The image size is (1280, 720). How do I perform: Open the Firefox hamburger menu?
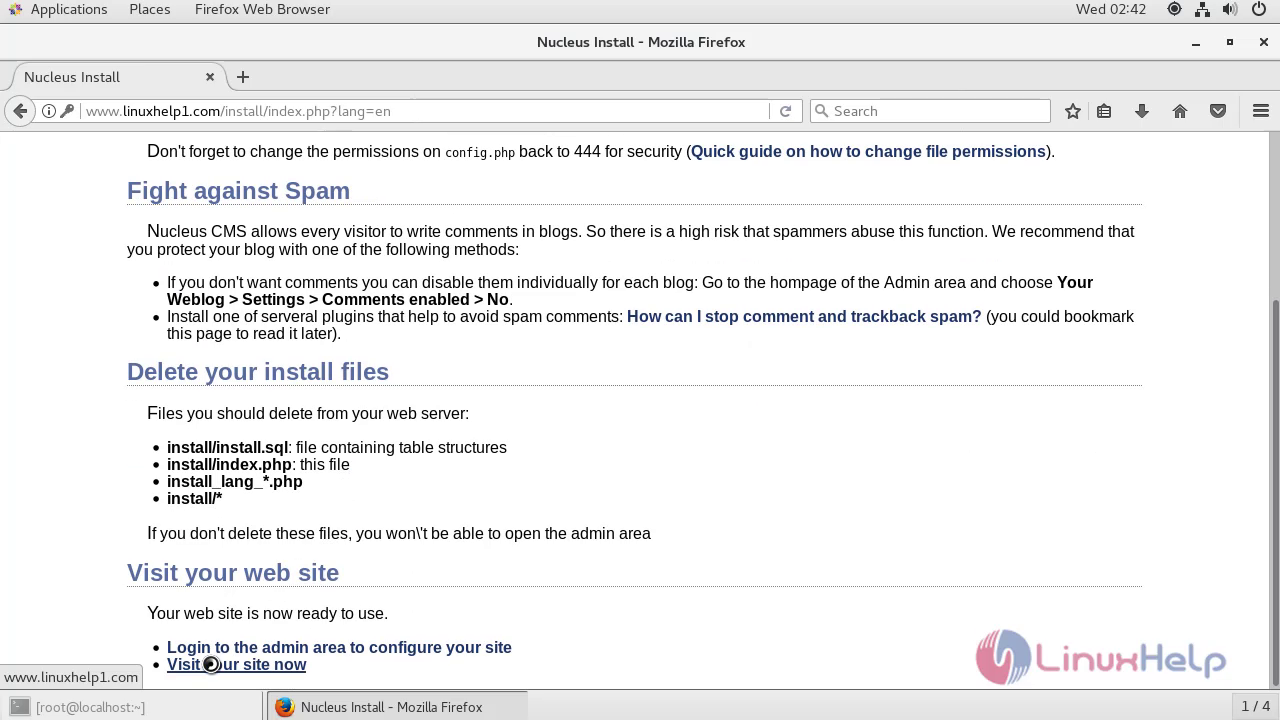1260,111
